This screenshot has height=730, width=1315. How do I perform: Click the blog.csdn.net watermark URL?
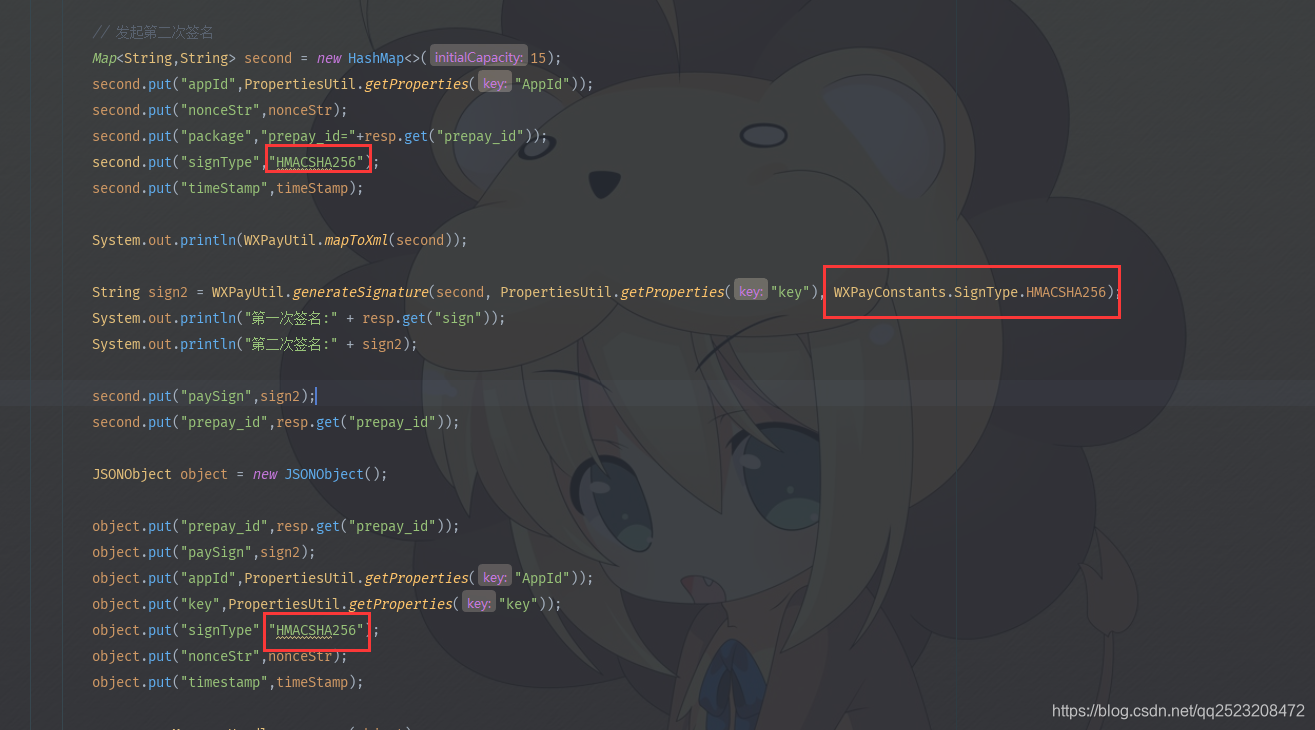[1178, 711]
